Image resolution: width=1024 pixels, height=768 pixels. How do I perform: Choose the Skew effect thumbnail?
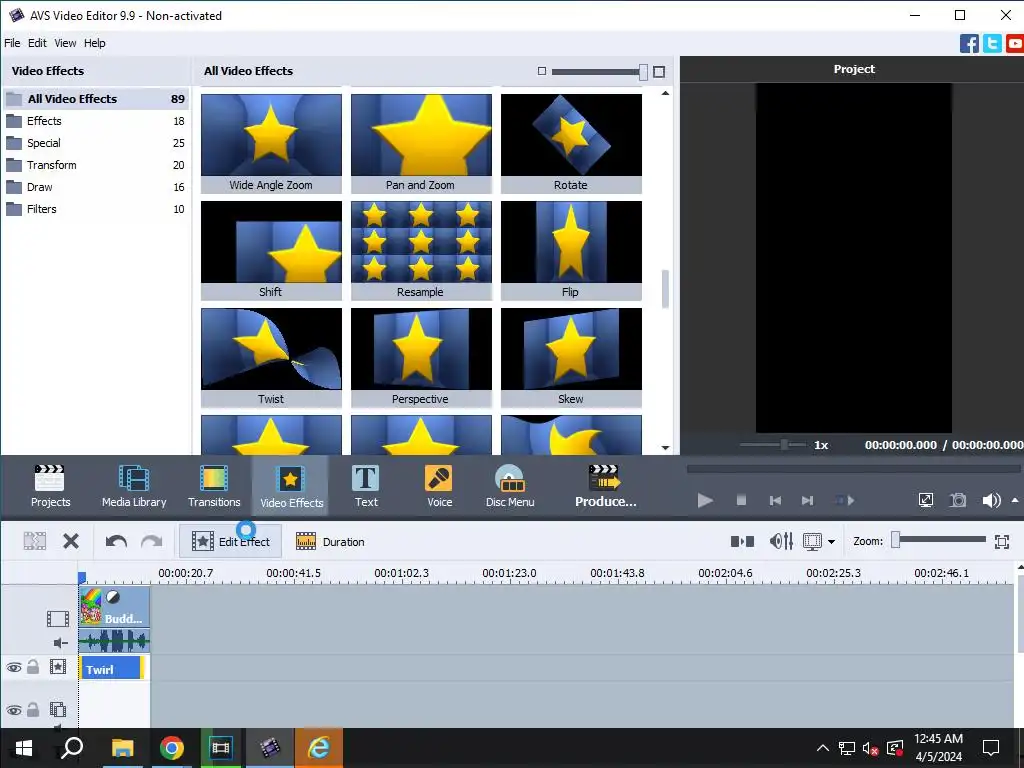[571, 357]
